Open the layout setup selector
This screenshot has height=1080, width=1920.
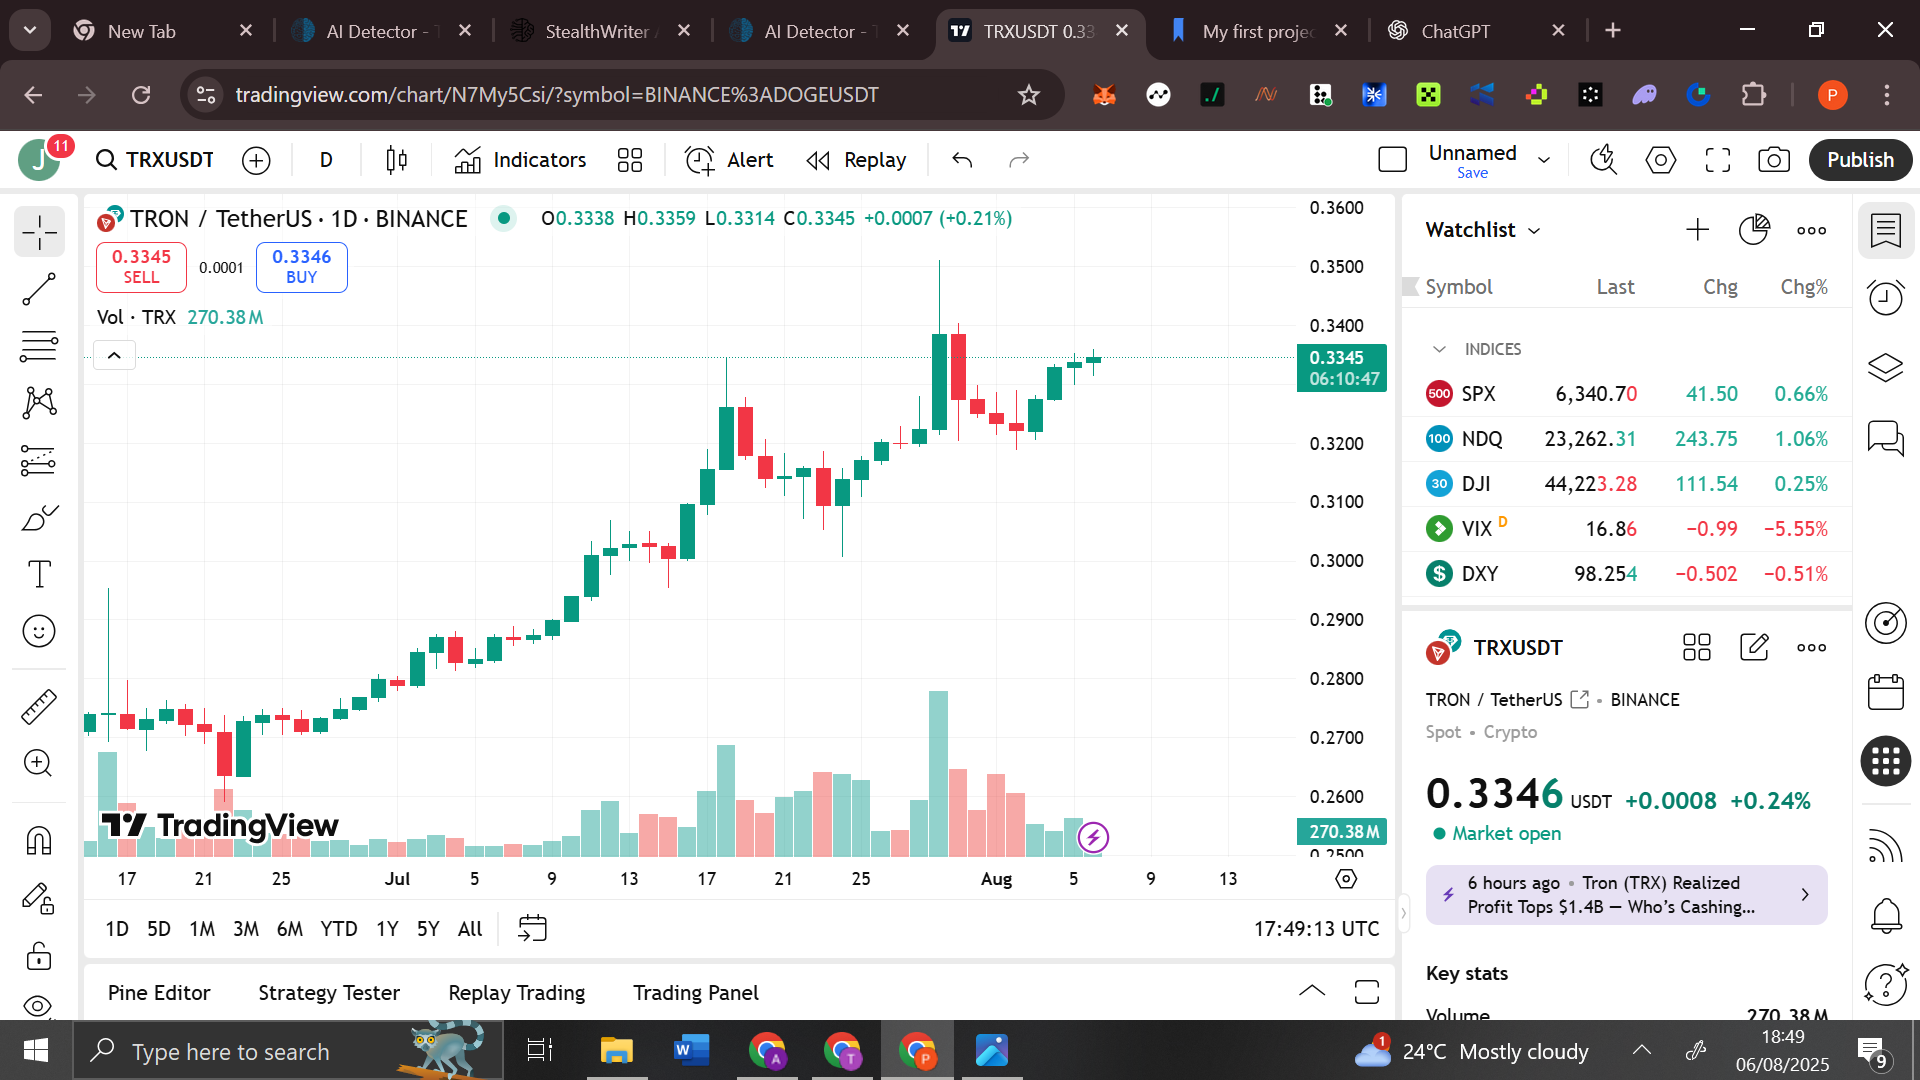1392,160
